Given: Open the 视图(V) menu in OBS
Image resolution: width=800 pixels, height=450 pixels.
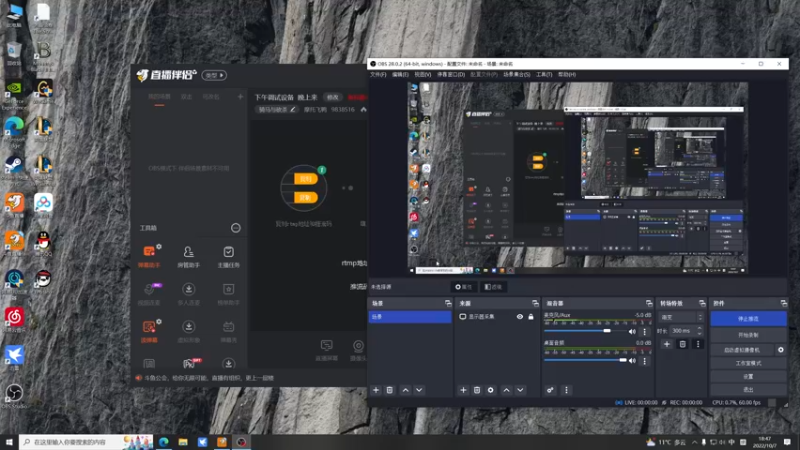Looking at the screenshot, I should [422, 74].
